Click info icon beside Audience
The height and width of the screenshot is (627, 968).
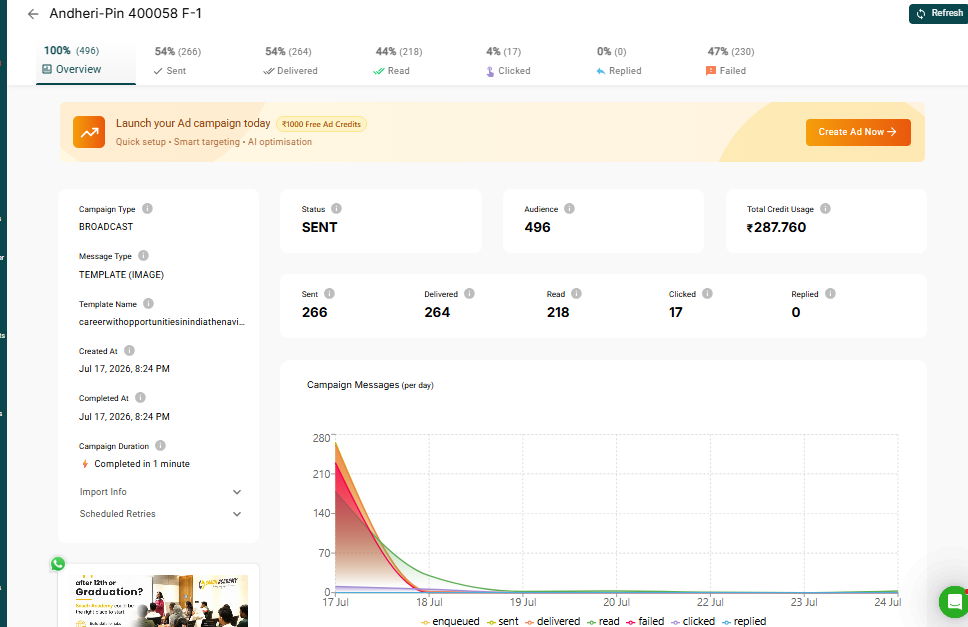click(569, 209)
